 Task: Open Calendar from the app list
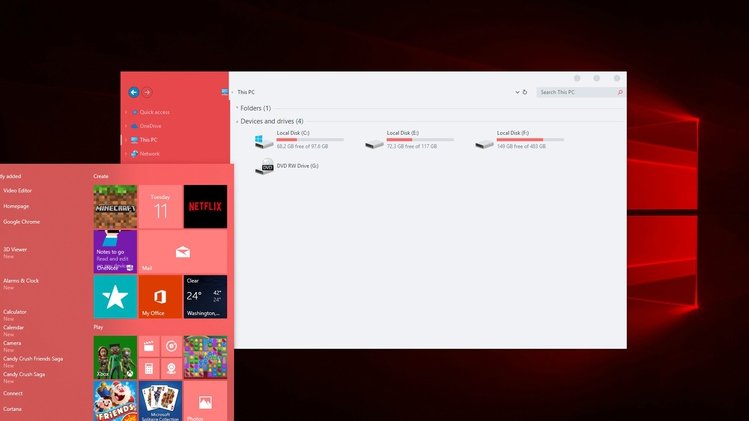pyautogui.click(x=13, y=328)
